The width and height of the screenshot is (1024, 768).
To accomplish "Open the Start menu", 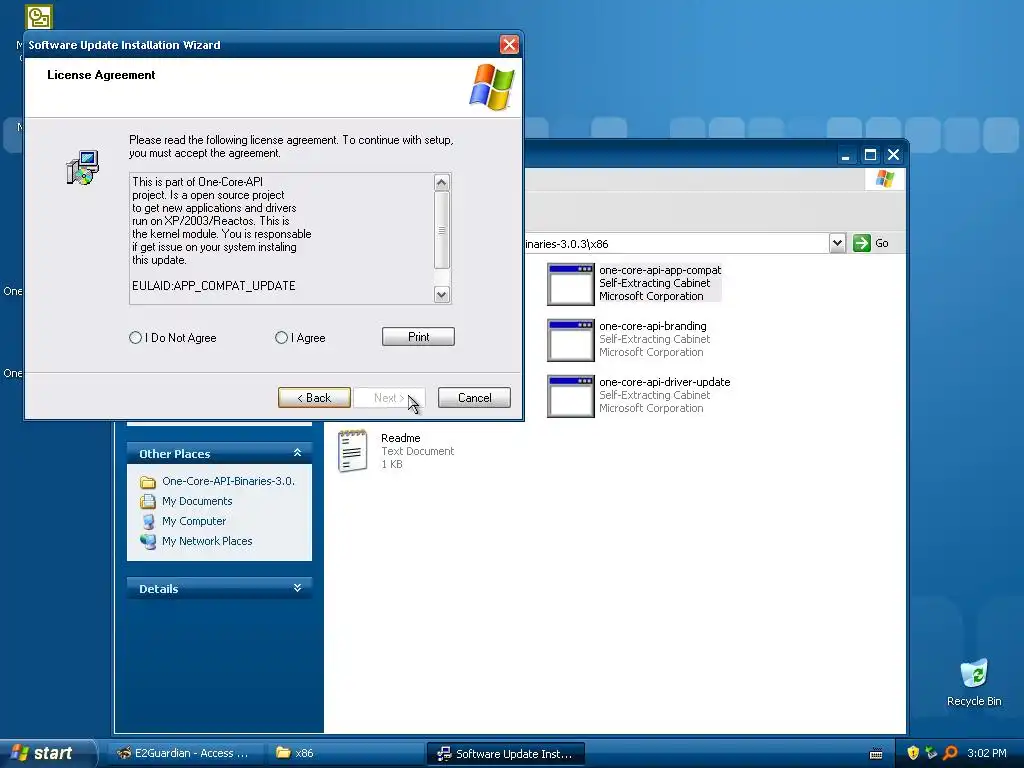I will [42, 753].
